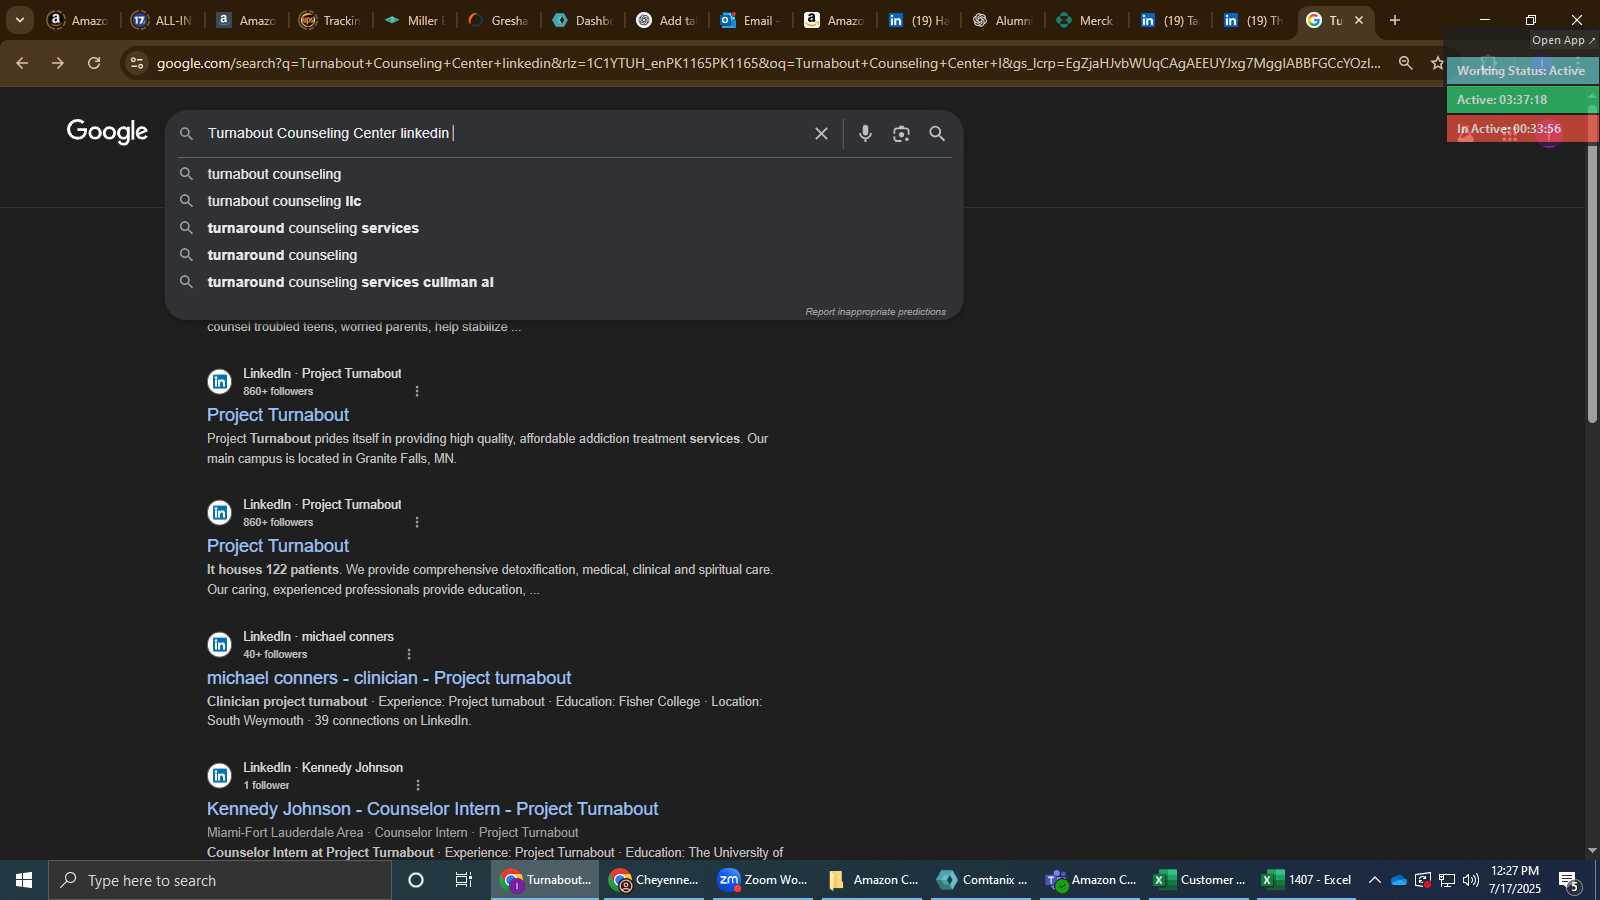Viewport: 1600px width, 900px height.
Task: Open taskbar clock showing 12:27 PM
Action: tap(1515, 880)
